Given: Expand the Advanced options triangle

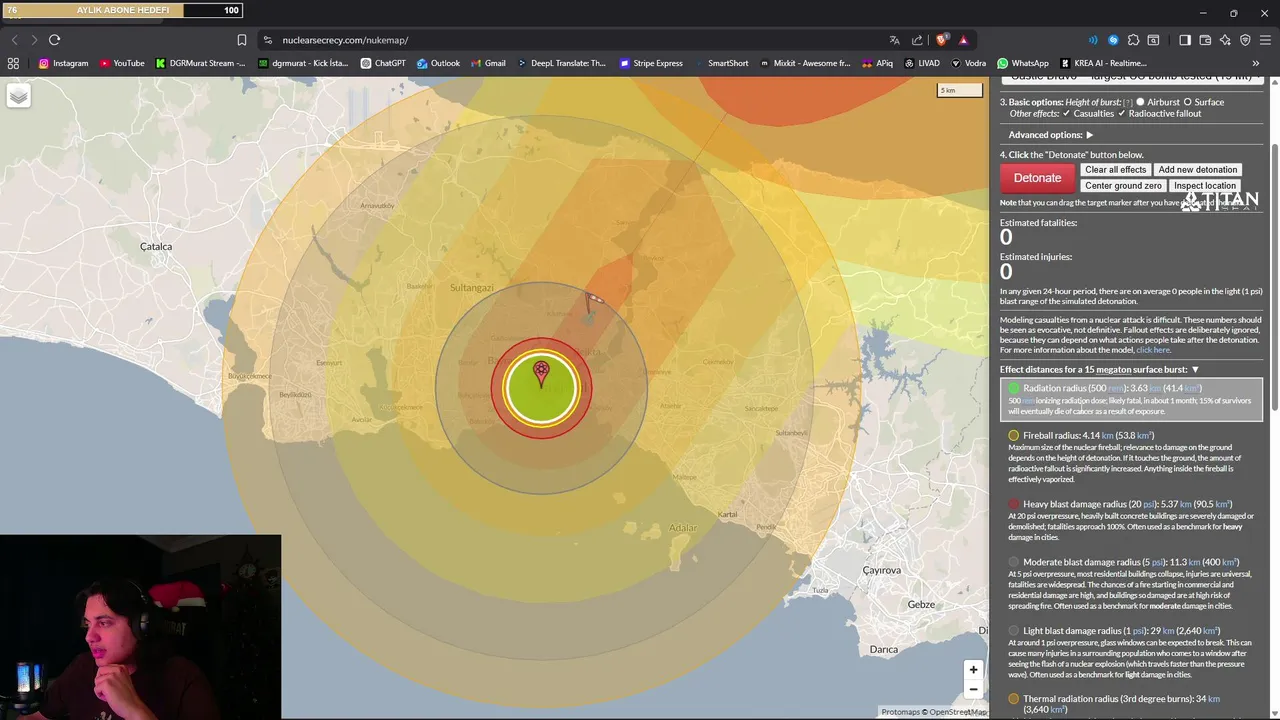Looking at the screenshot, I should pos(1089,135).
